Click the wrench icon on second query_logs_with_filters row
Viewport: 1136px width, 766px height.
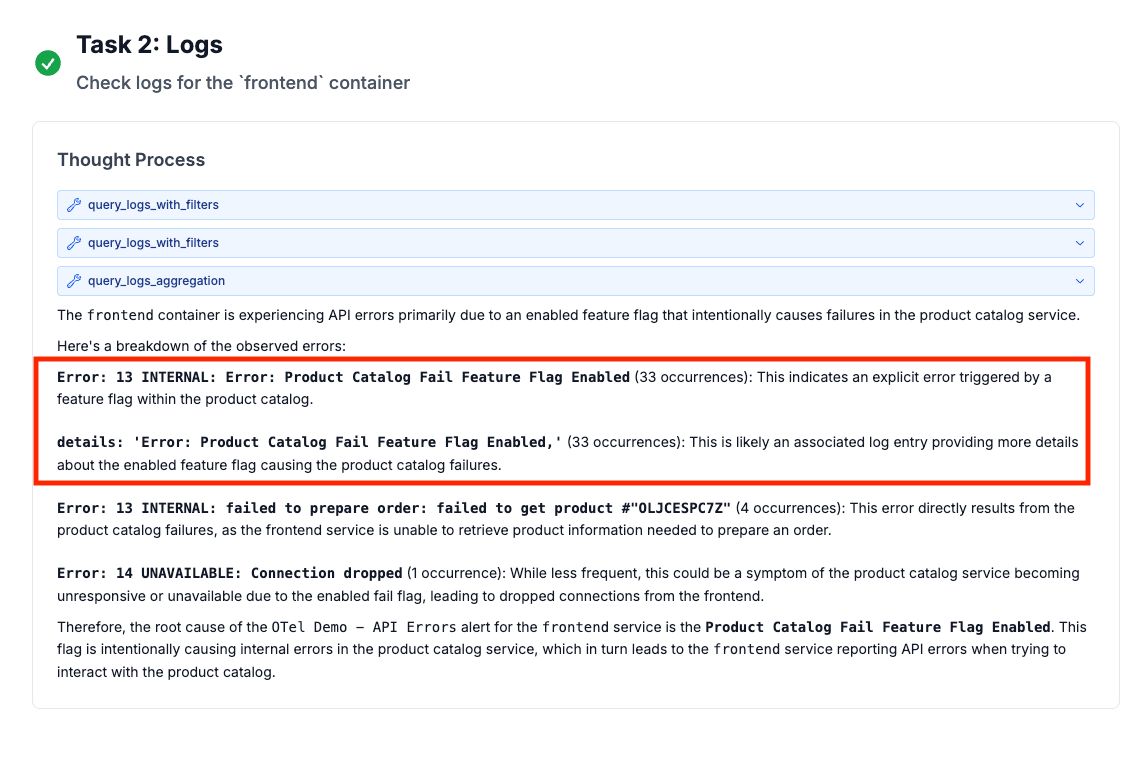click(x=74, y=243)
